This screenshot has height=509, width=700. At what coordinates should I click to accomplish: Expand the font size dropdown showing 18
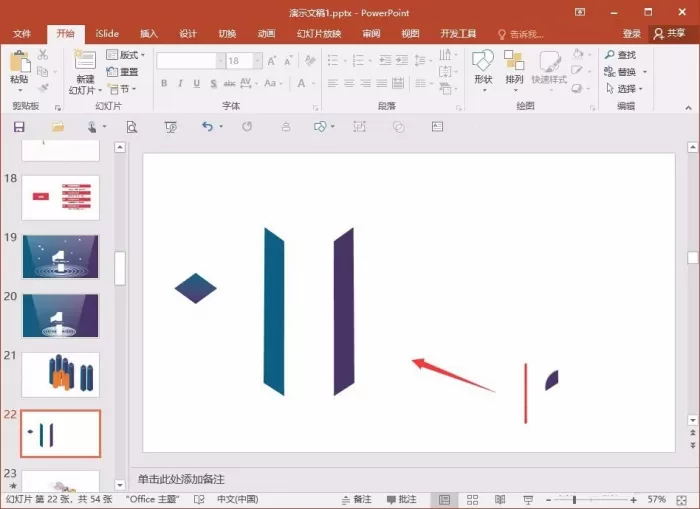258,61
